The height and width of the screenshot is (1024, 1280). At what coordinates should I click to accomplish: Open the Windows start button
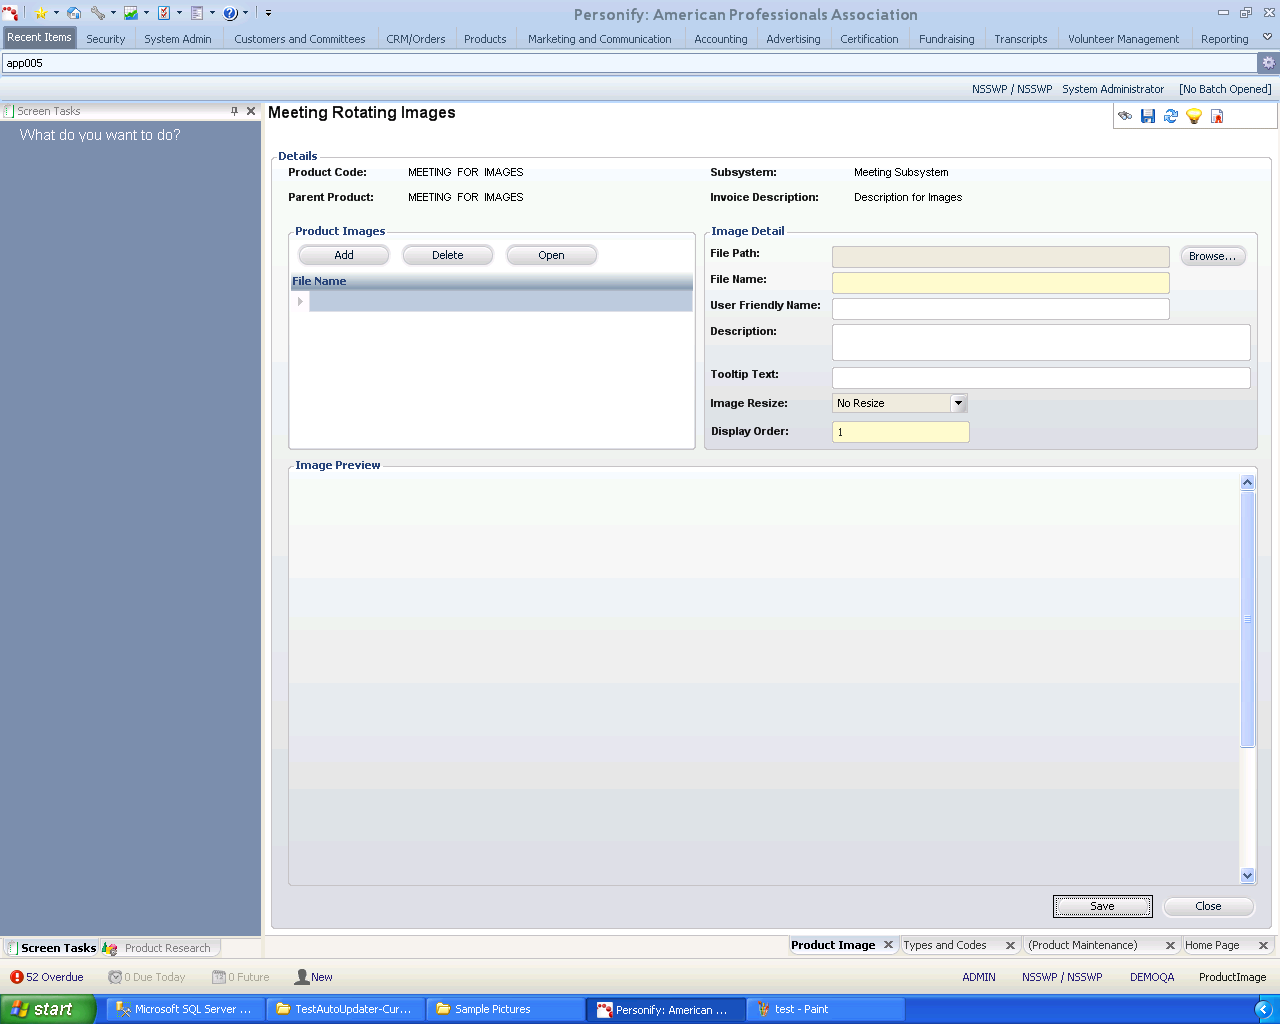click(47, 1009)
